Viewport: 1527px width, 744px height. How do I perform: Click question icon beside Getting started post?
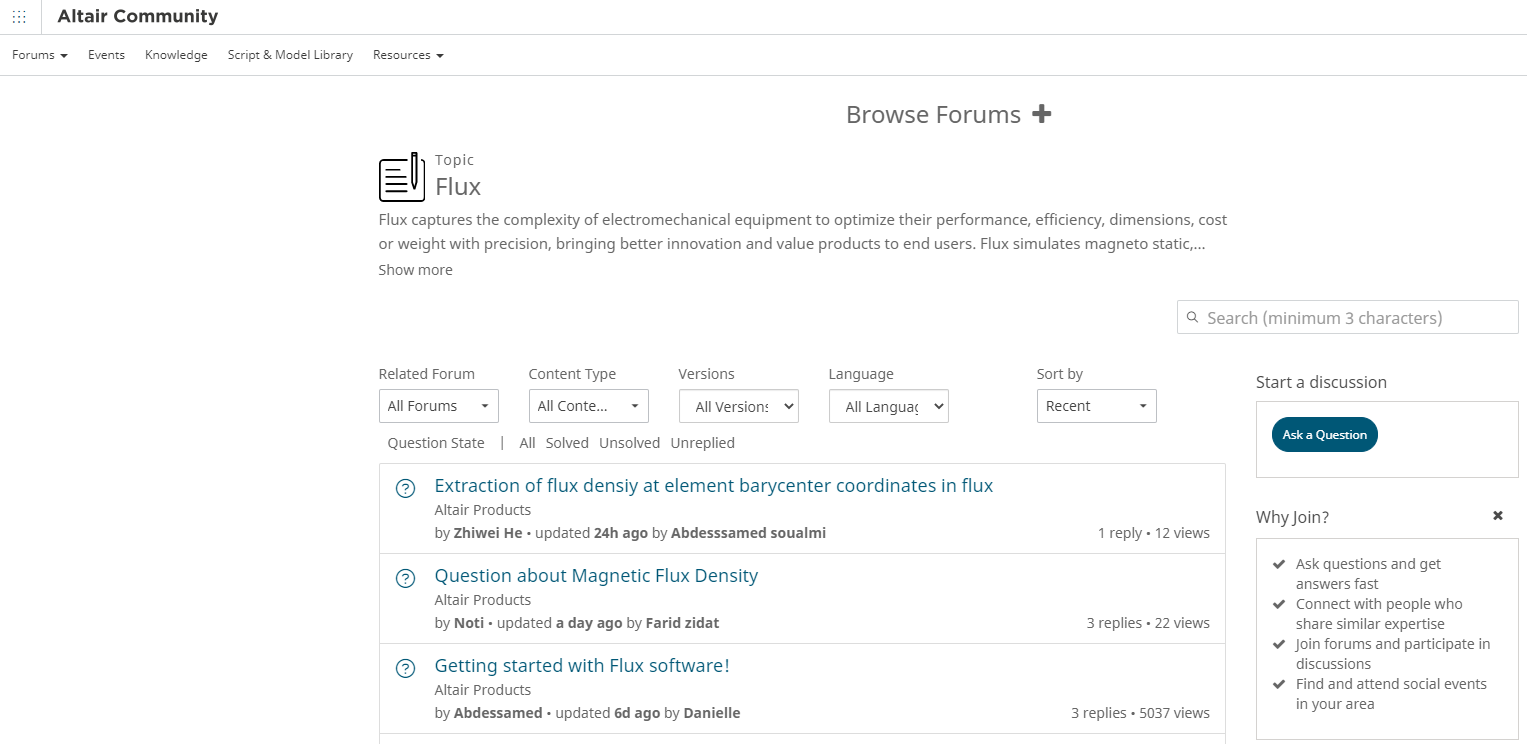405,668
